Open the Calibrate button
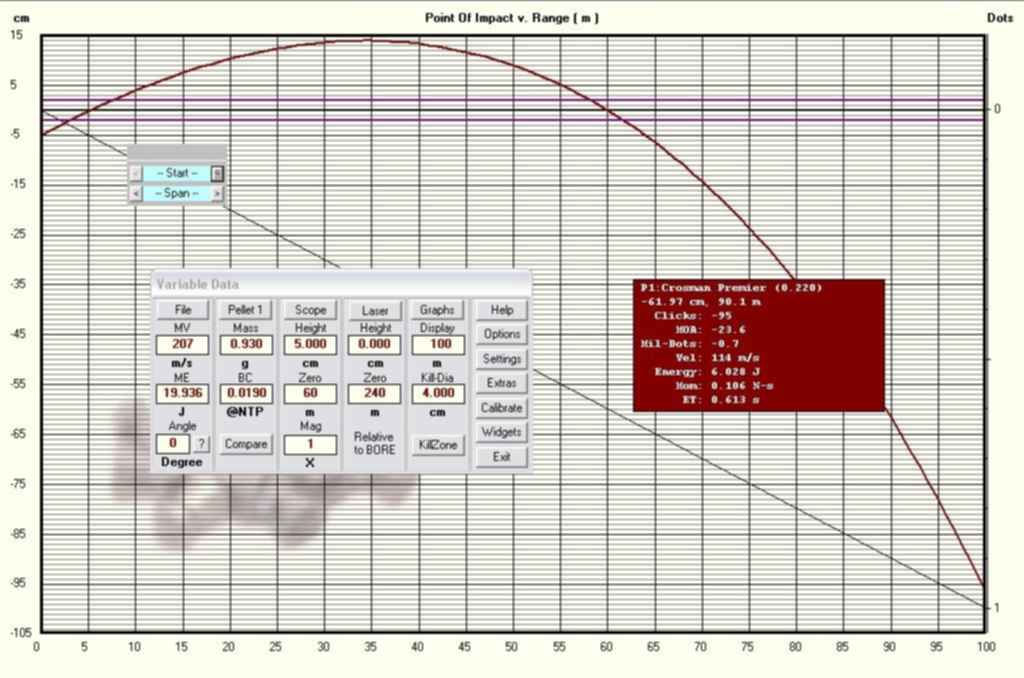 point(501,408)
